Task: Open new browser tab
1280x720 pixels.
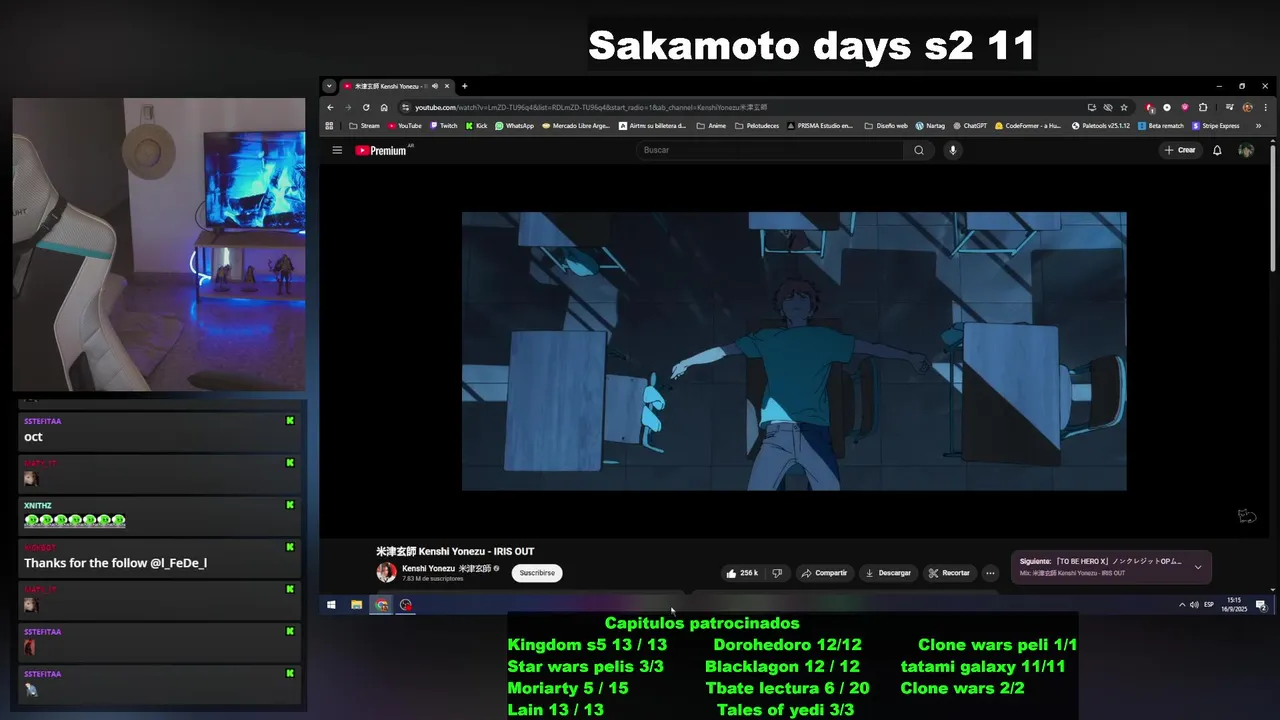Action: coord(464,86)
